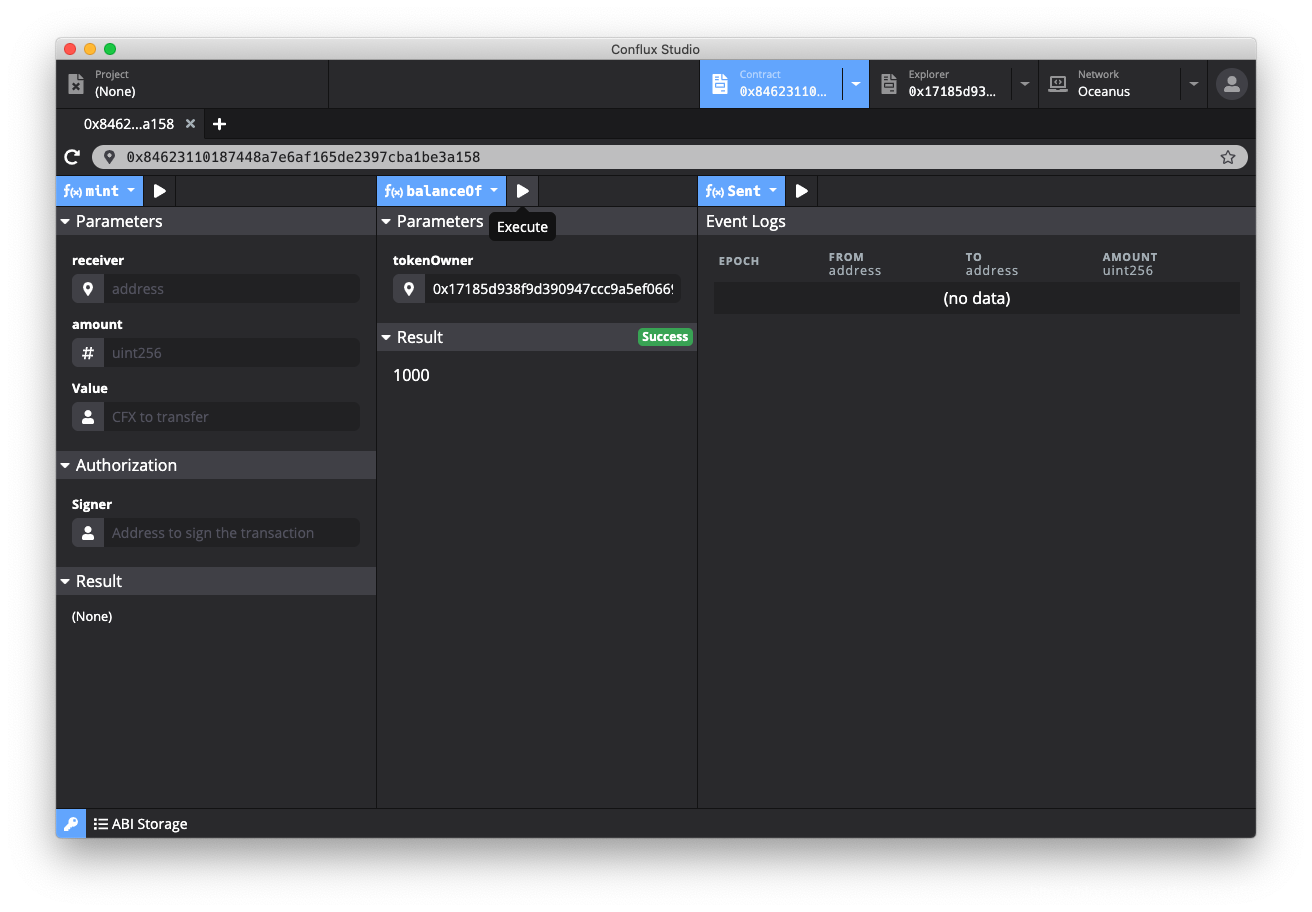This screenshot has height=912, width=1312.
Task: Click the Conflux Studio window title
Action: click(x=656, y=49)
